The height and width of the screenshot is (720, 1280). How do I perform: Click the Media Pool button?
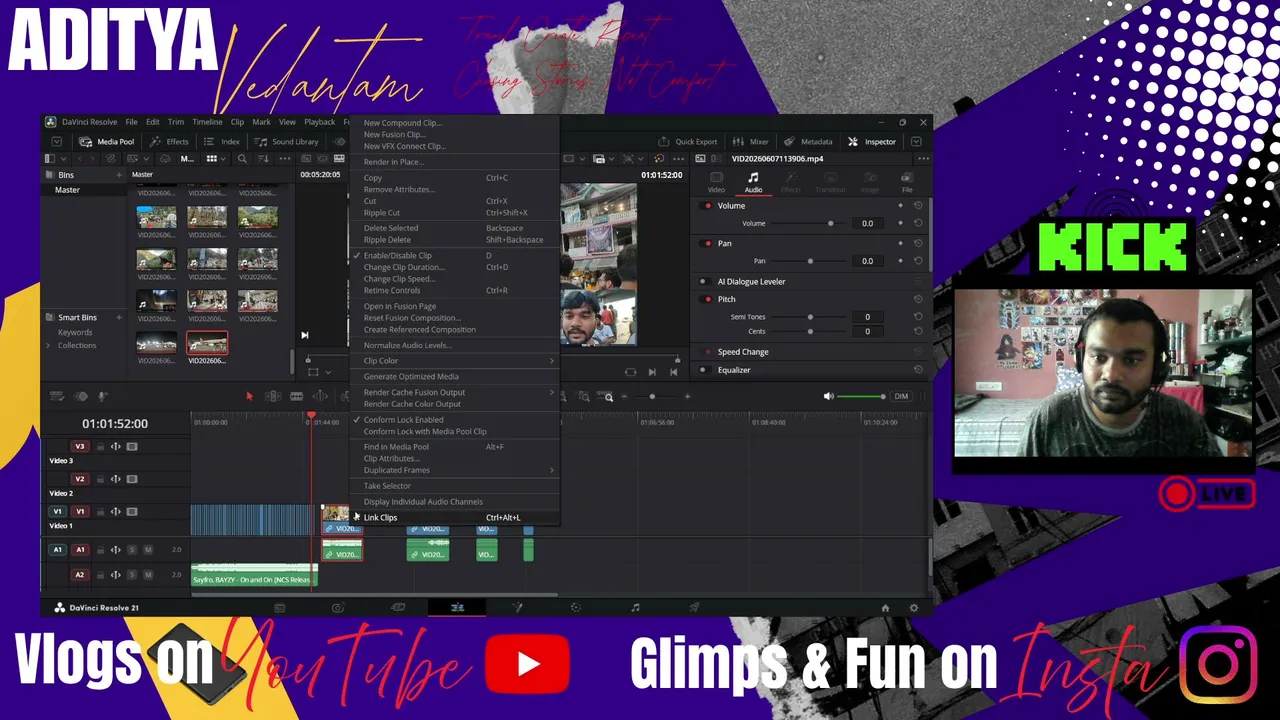click(x=107, y=142)
